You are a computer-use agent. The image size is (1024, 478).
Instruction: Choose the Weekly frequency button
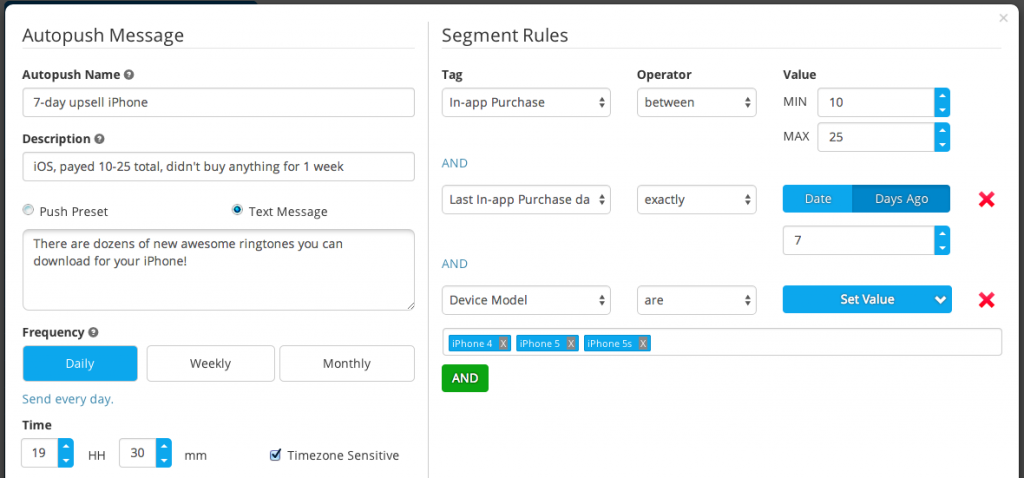tap(210, 364)
